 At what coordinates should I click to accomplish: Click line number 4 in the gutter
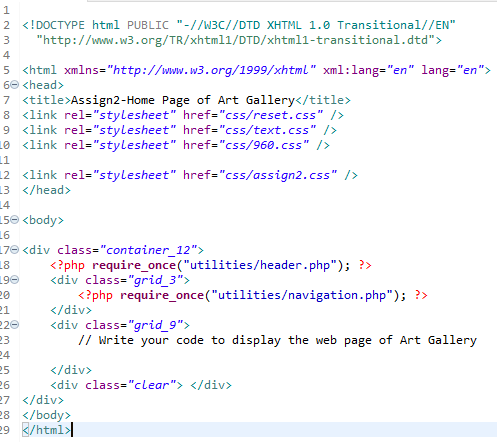[6, 55]
